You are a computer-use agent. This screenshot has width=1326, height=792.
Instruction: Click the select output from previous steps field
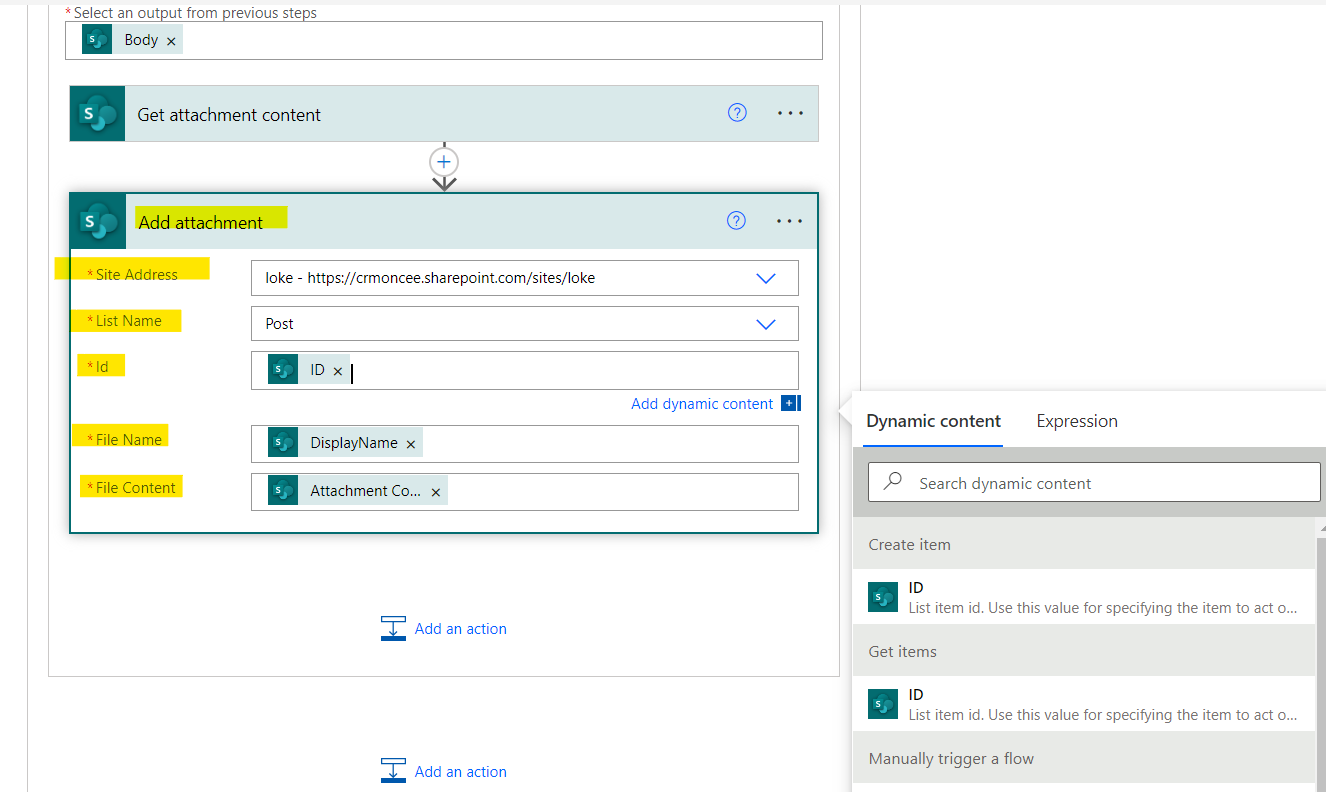click(x=444, y=40)
